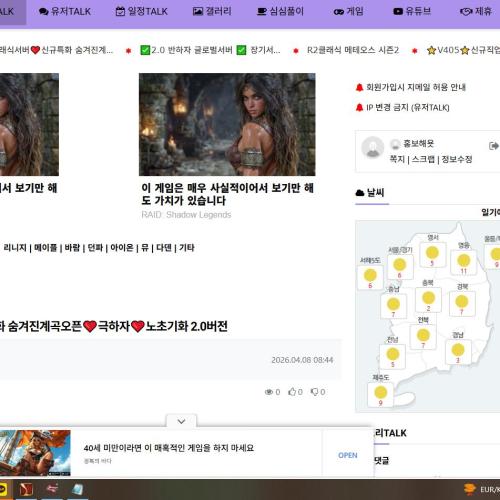Click the 전북 weather sun icon
500x500 pixels.
(423, 335)
